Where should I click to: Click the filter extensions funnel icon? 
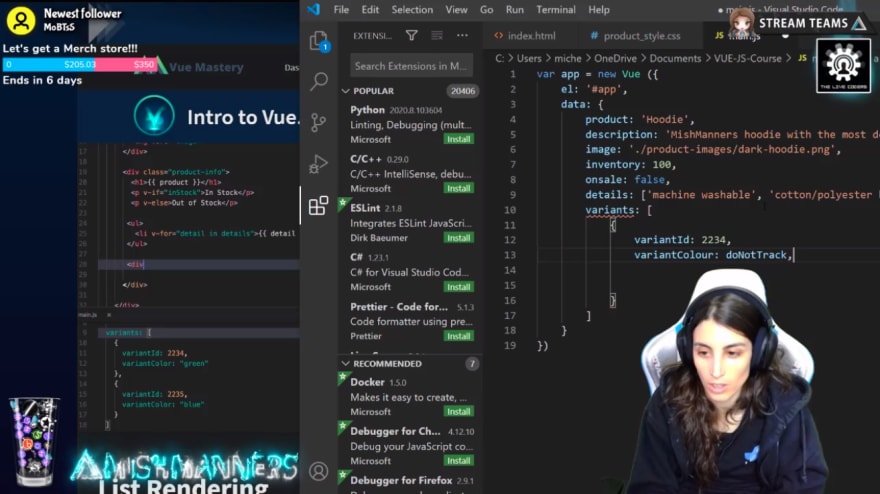tap(411, 35)
